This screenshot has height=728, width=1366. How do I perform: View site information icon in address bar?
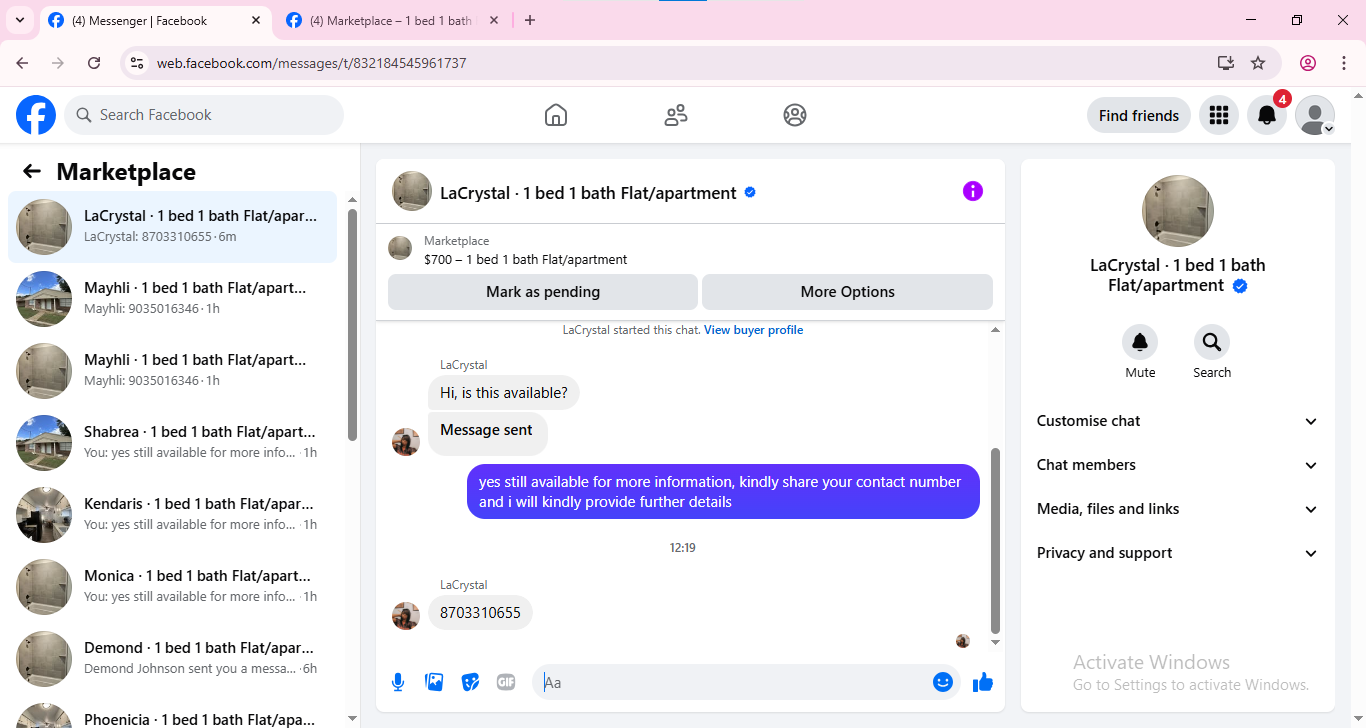[x=138, y=63]
